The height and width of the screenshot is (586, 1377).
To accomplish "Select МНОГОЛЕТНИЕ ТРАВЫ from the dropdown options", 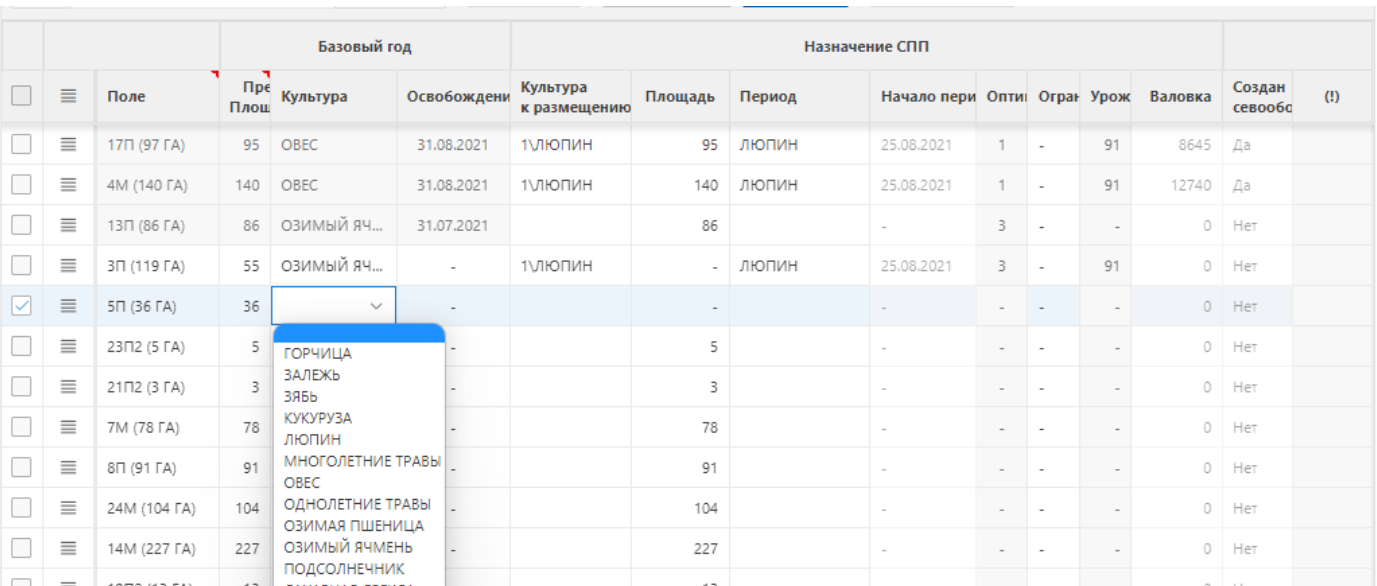I will (x=362, y=461).
